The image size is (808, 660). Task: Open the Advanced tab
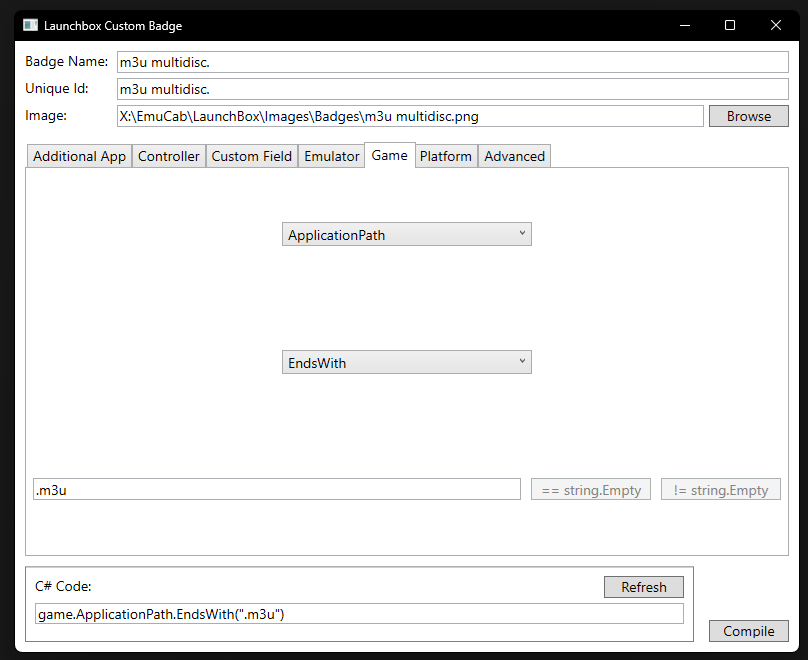pyautogui.click(x=514, y=156)
